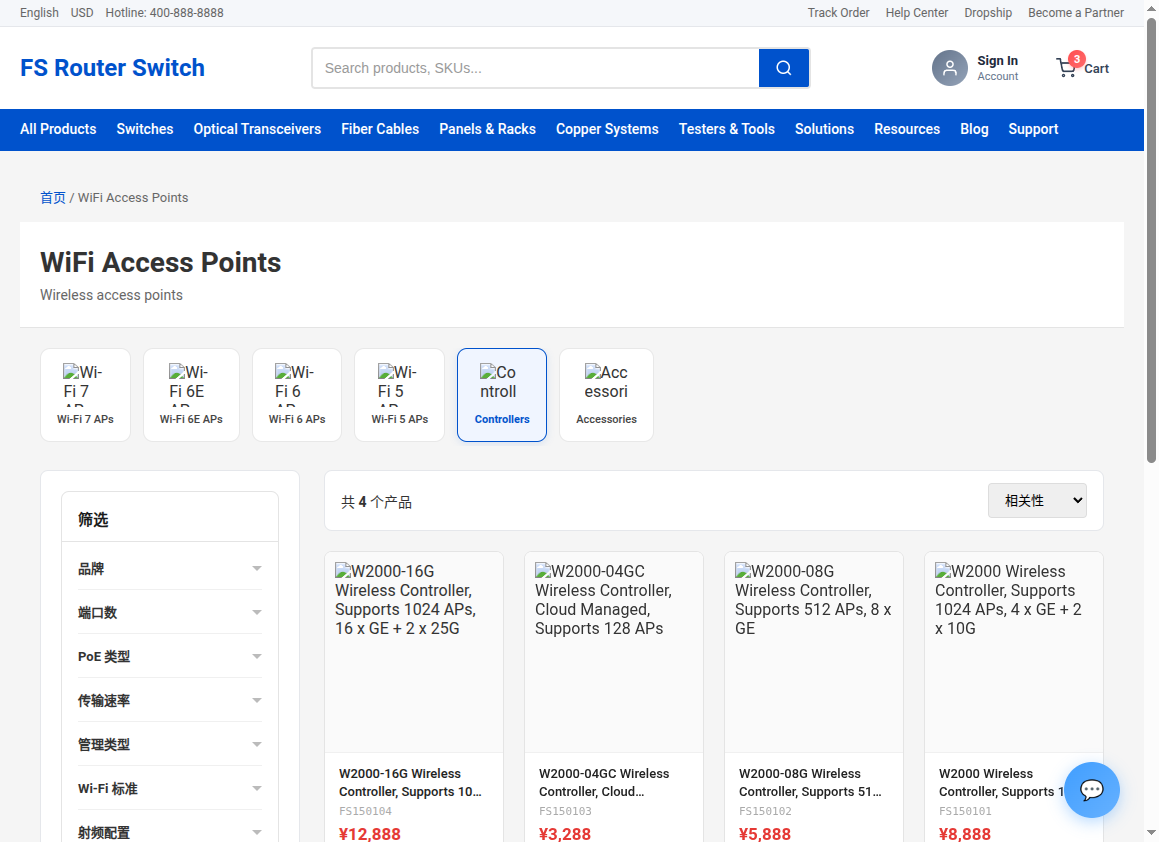Expand the PoE 类型 filter
This screenshot has width=1159, height=842.
coord(170,656)
